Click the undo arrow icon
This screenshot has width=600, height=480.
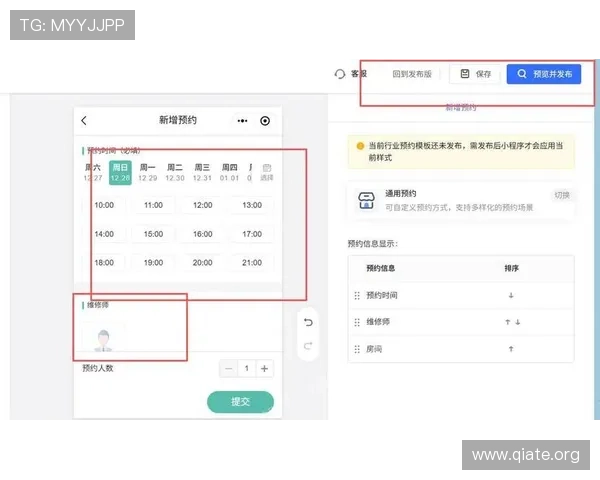[308, 322]
